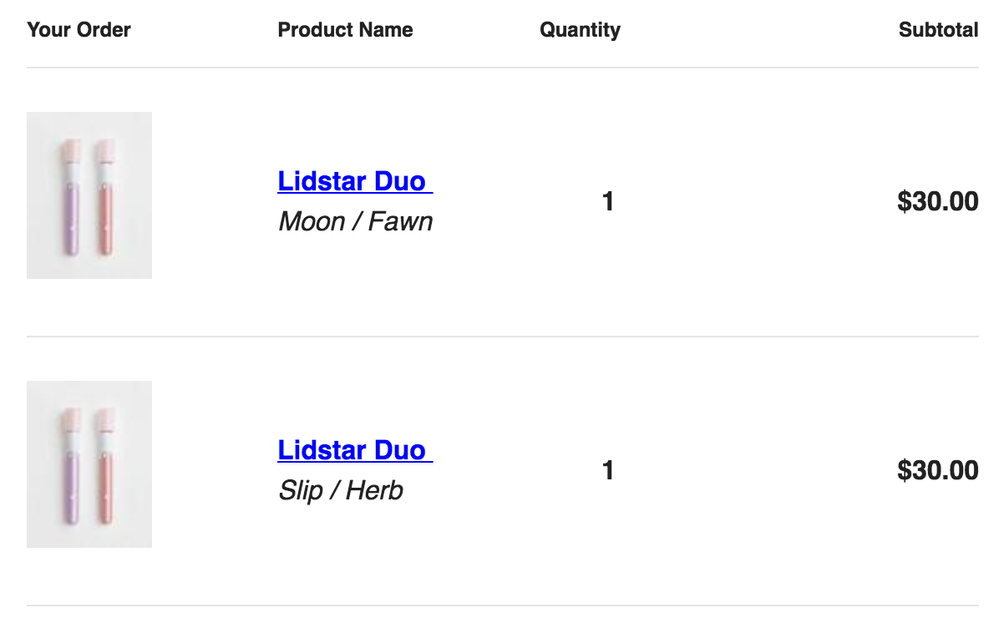Click the Moon / Fawn product thumbnail
The width and height of the screenshot is (999, 628).
pyautogui.click(x=89, y=195)
